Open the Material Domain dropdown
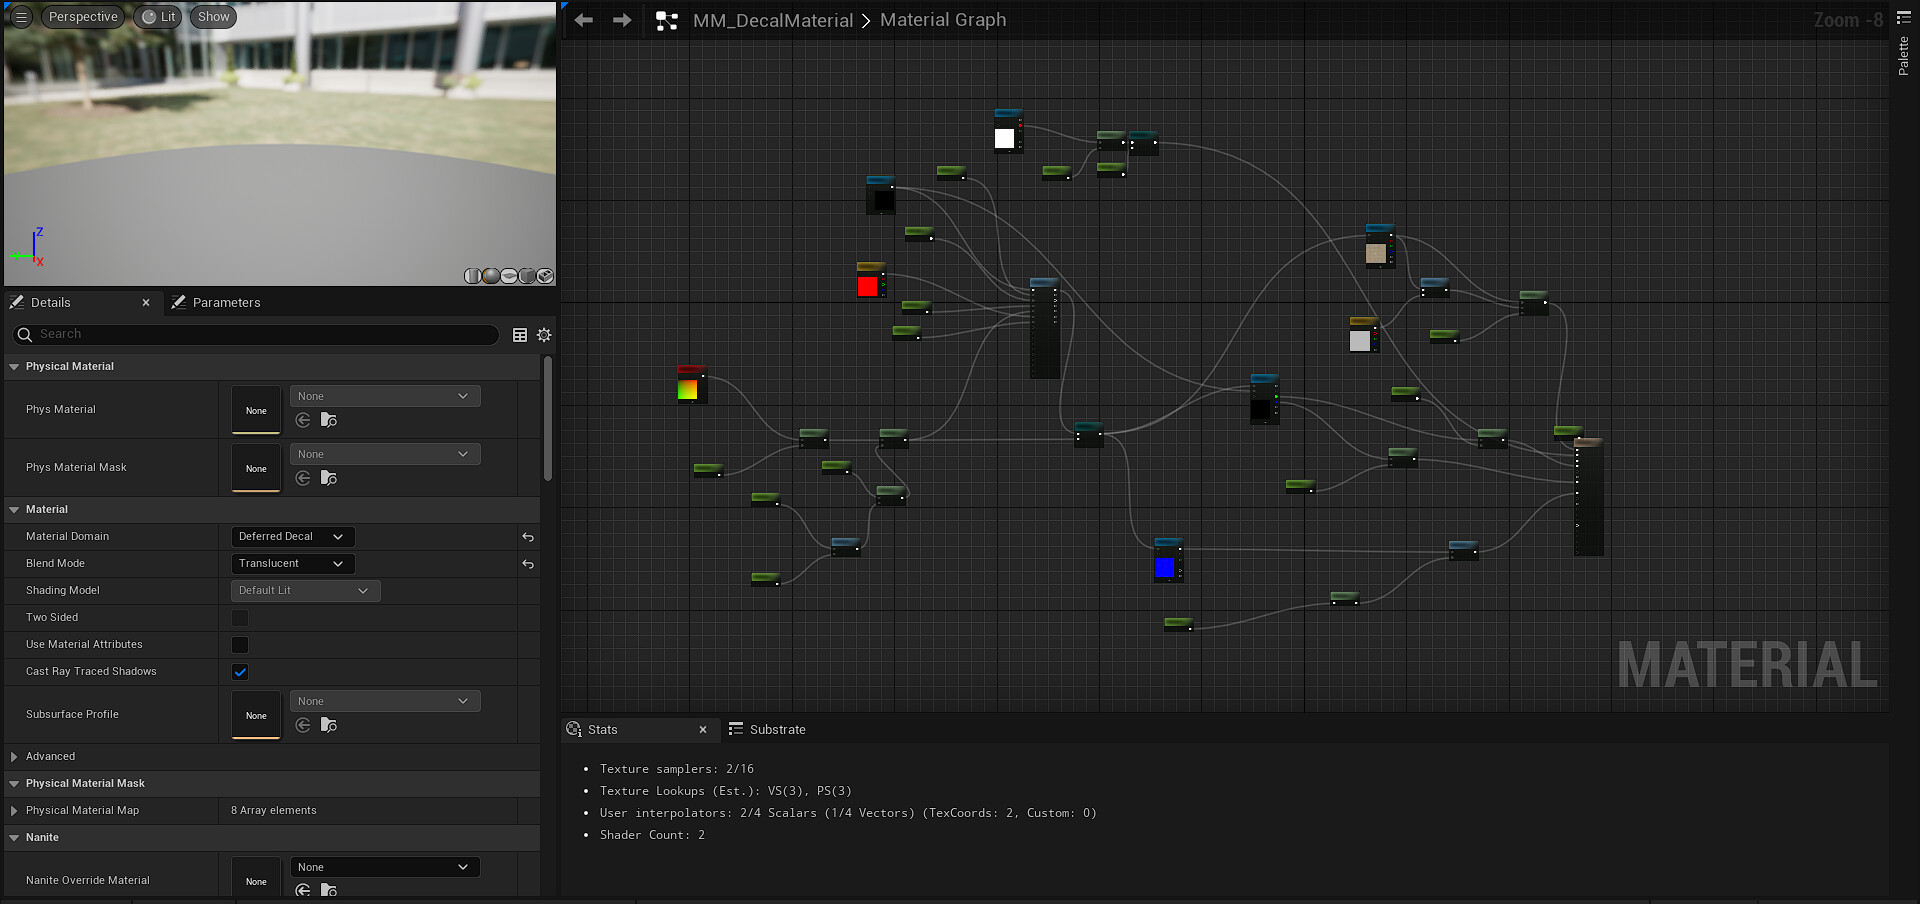This screenshot has height=904, width=1920. (292, 537)
